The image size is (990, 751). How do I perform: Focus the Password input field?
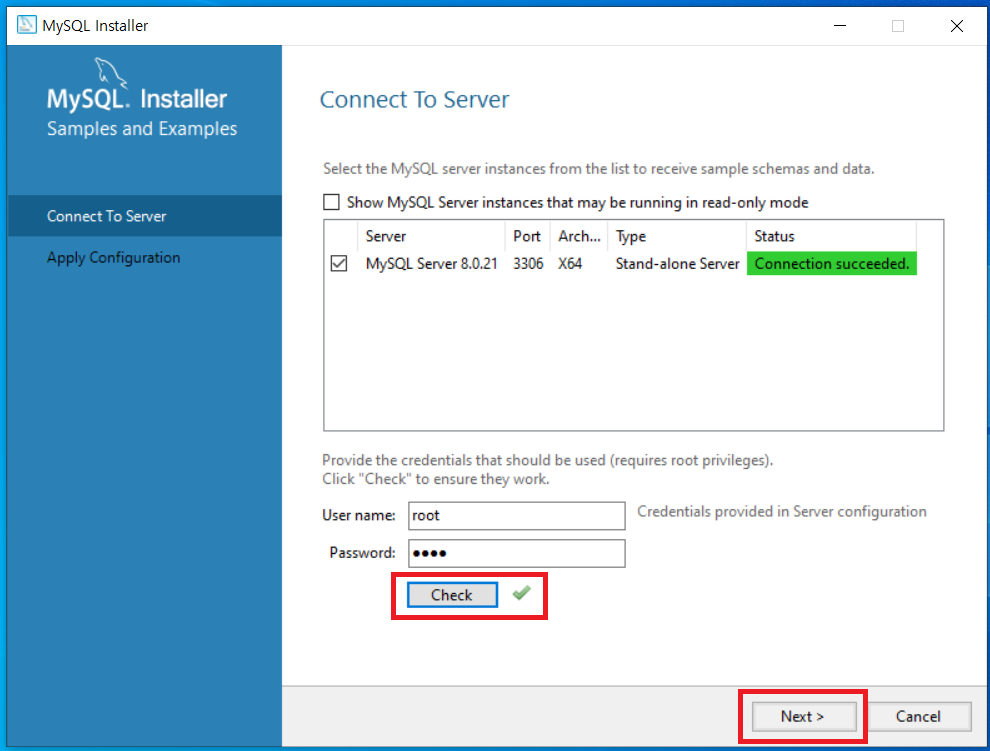point(516,553)
